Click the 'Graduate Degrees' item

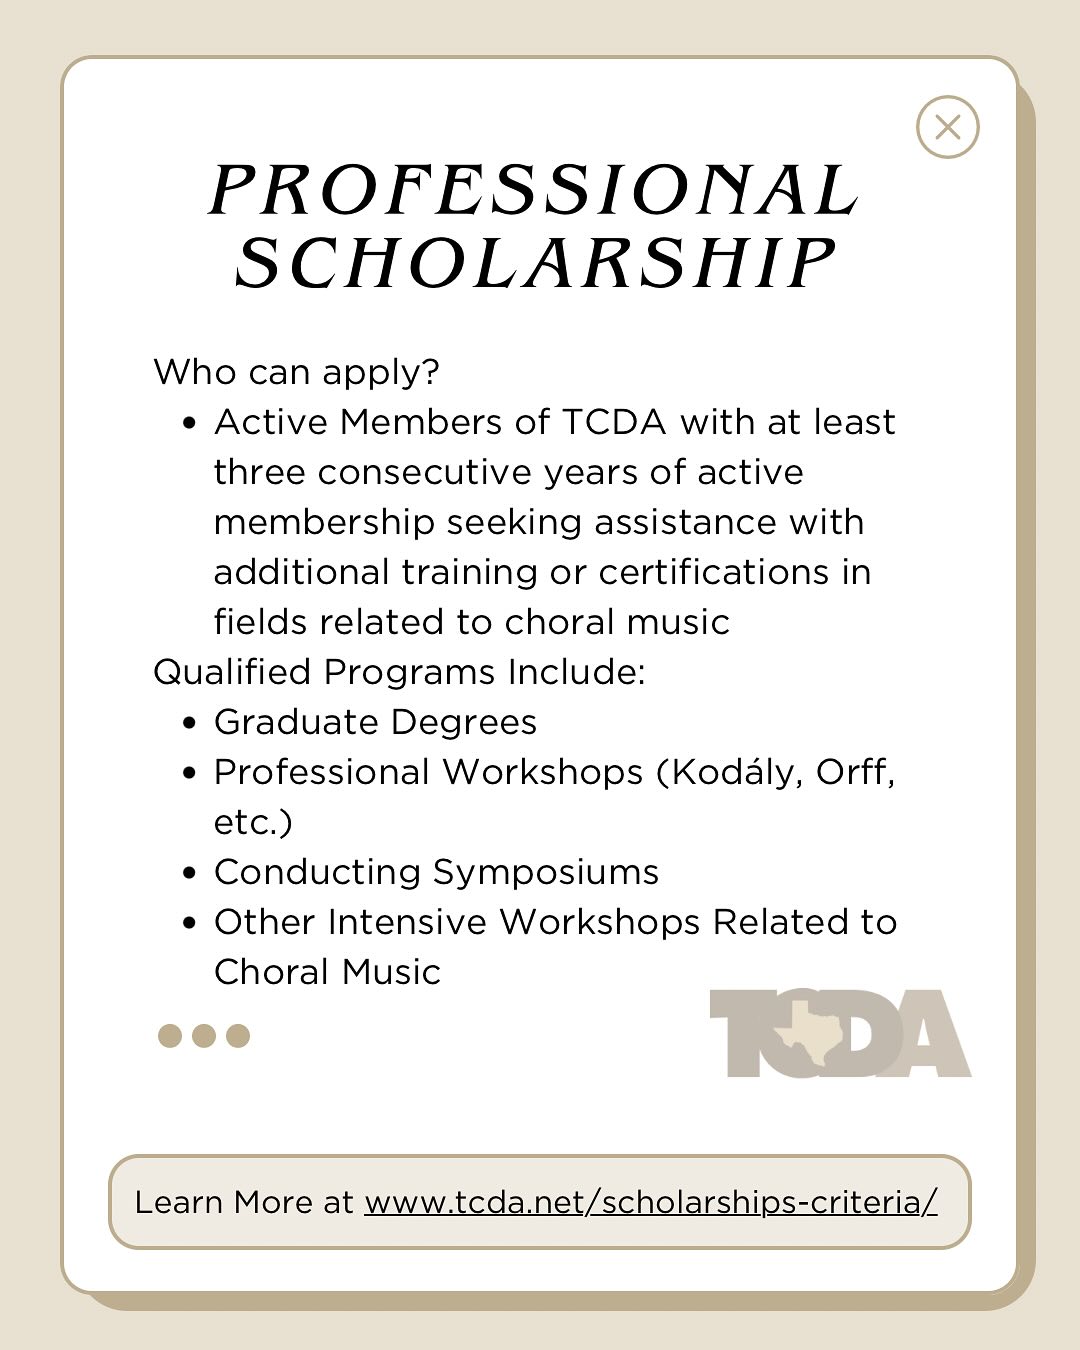click(x=376, y=723)
